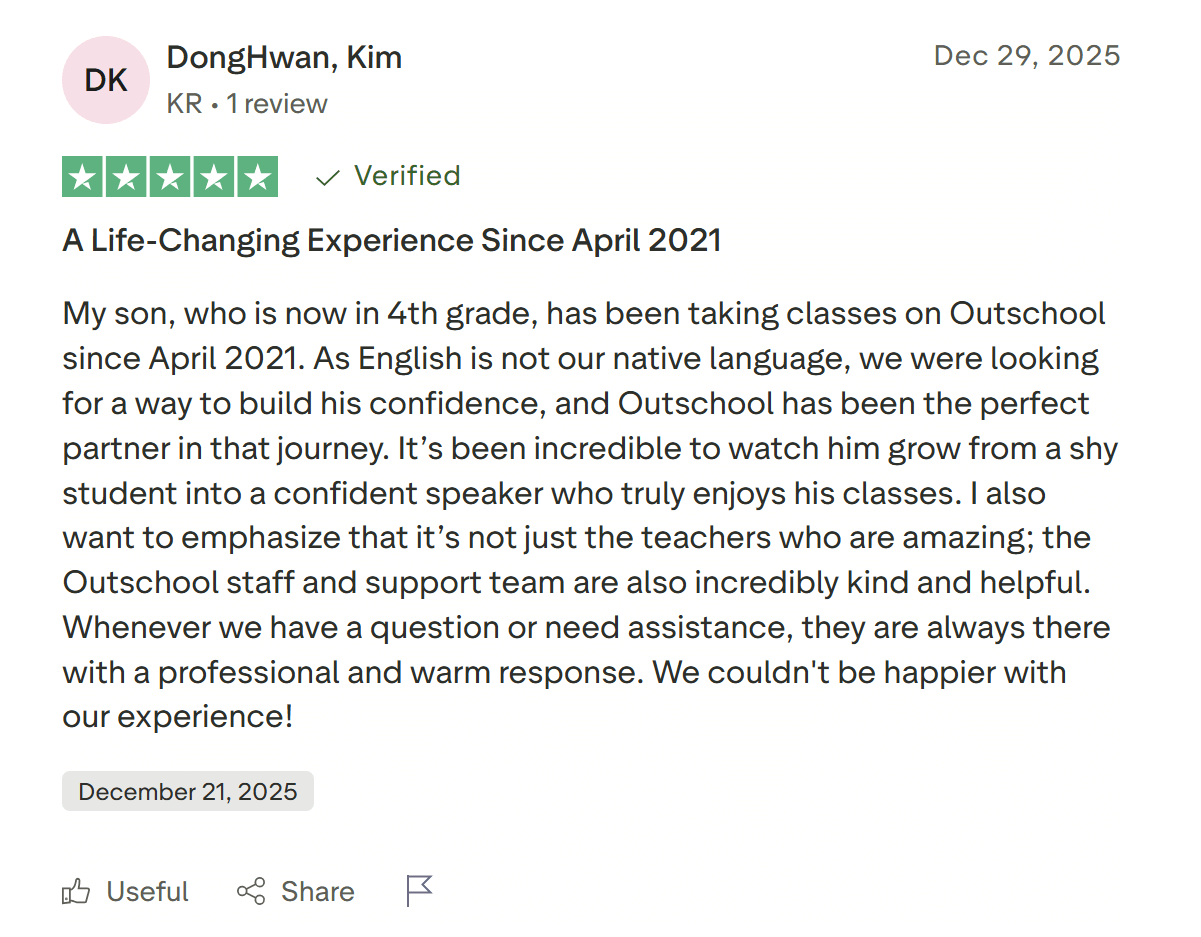The image size is (1201, 937).
Task: Click the Share network icon
Action: coord(253,891)
